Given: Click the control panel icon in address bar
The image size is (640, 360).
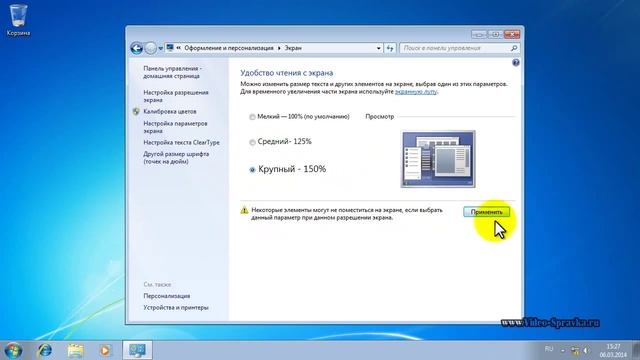Looking at the screenshot, I should [170, 48].
